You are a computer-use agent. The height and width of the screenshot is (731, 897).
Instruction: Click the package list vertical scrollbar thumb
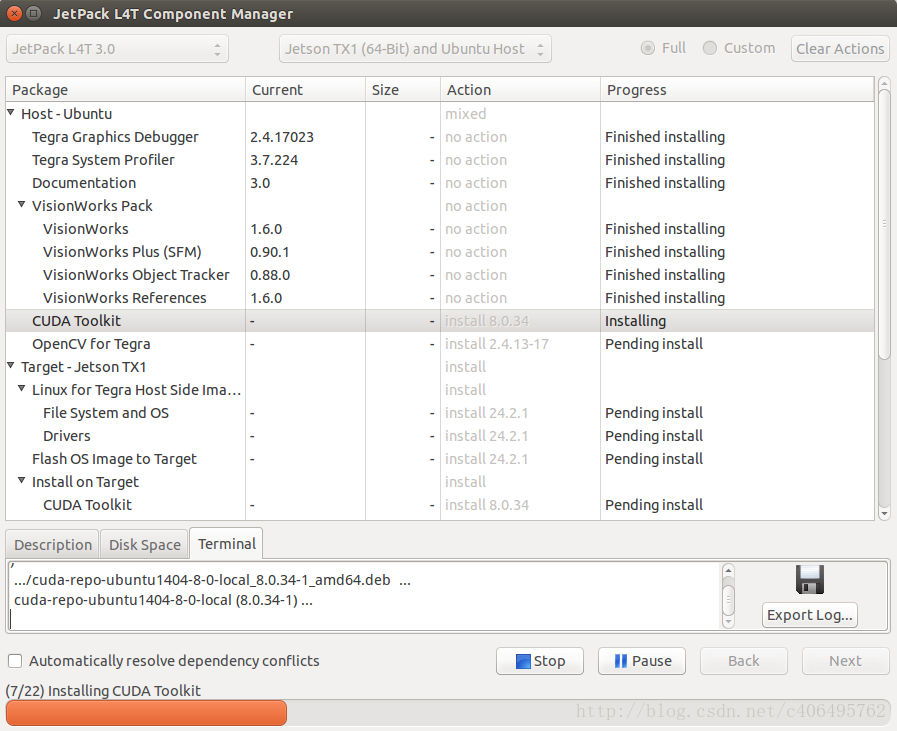click(884, 223)
